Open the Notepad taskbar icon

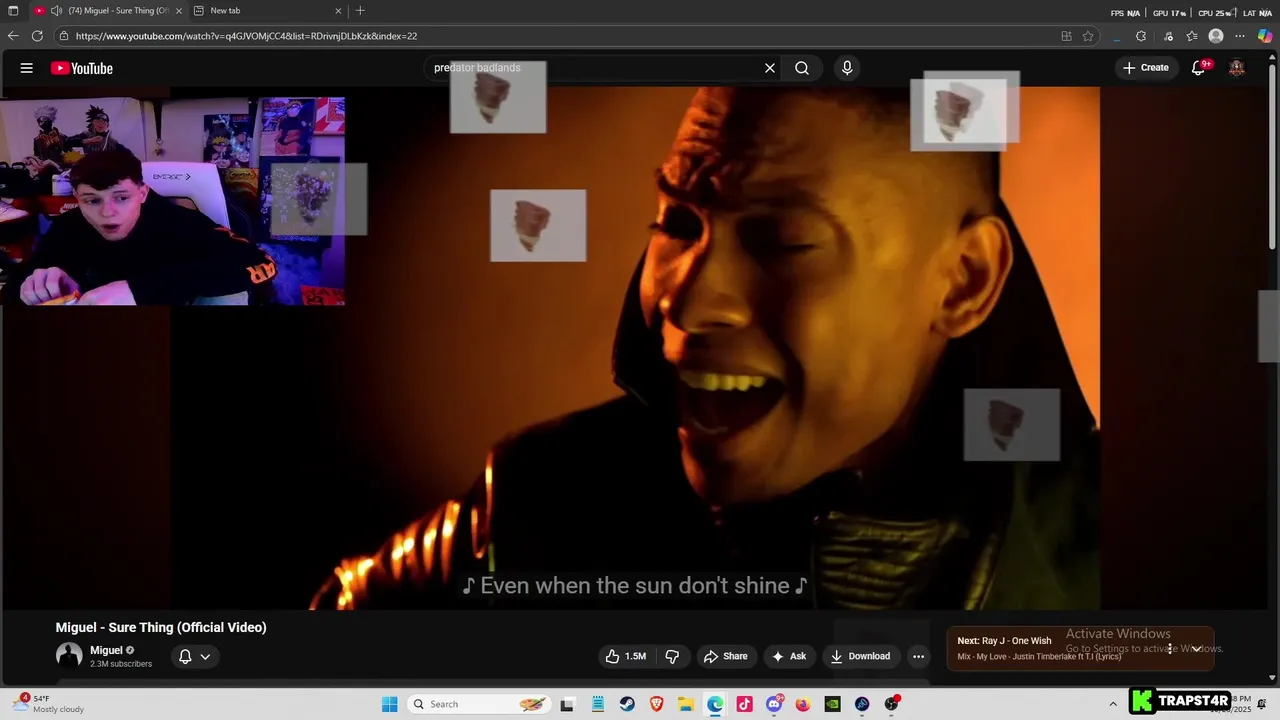597,704
